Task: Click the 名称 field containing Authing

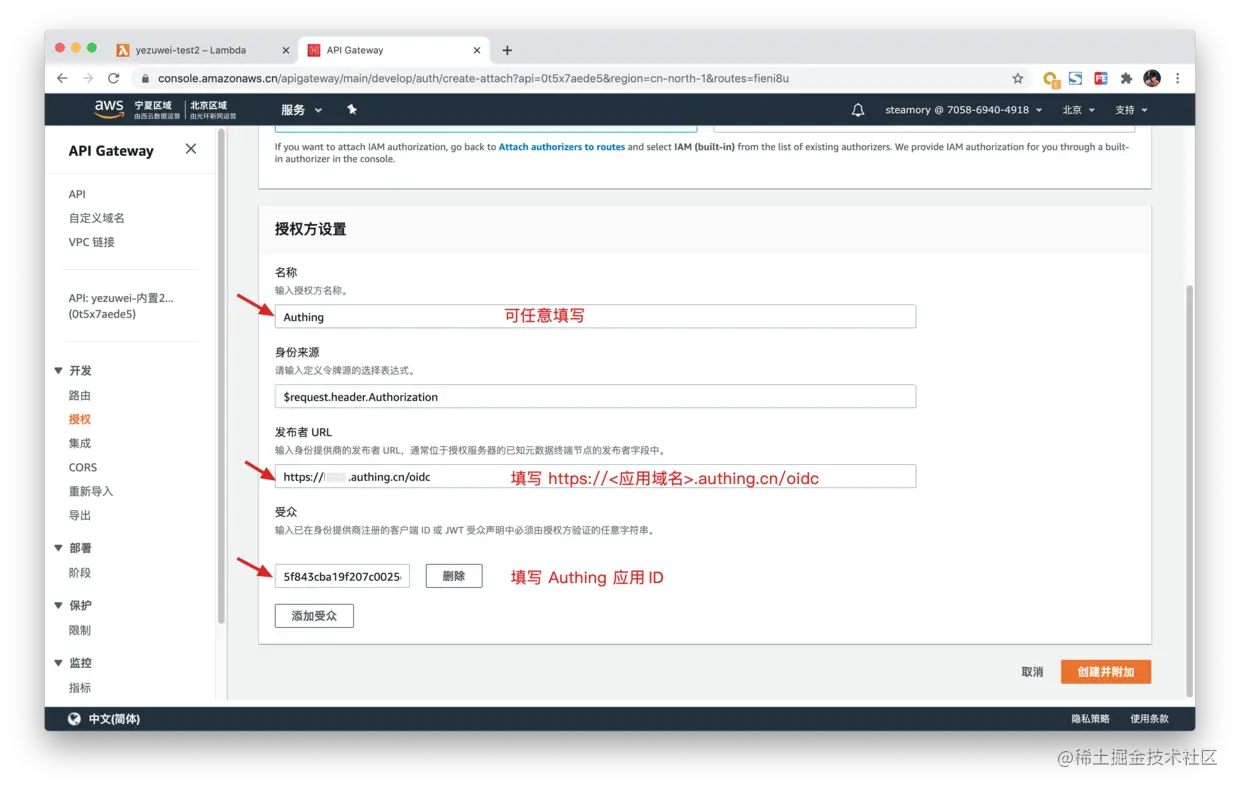Action: pyautogui.click(x=595, y=316)
